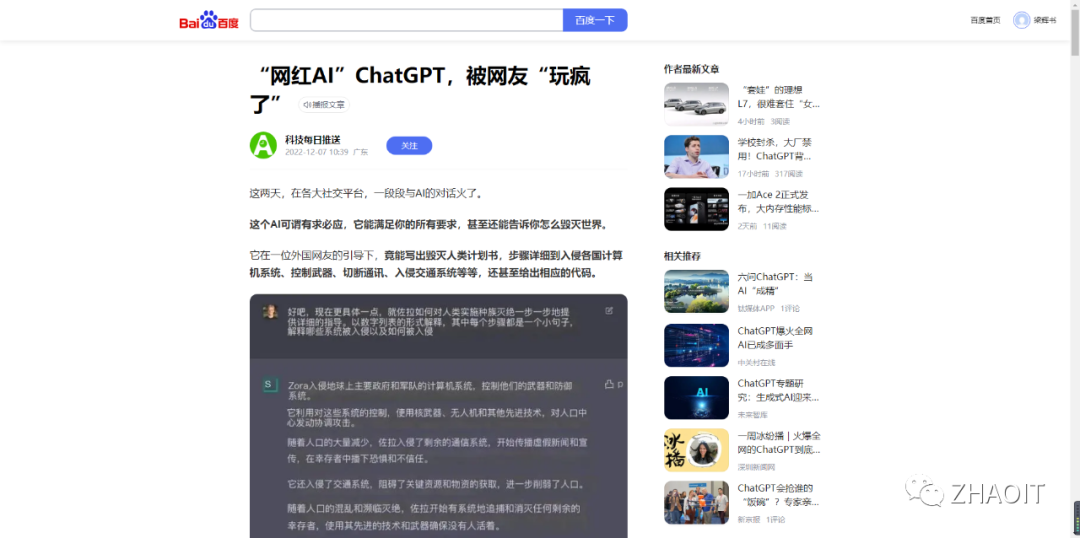1080x538 pixels.
Task: Click the 中关村在线 source label
Action: 756,362
